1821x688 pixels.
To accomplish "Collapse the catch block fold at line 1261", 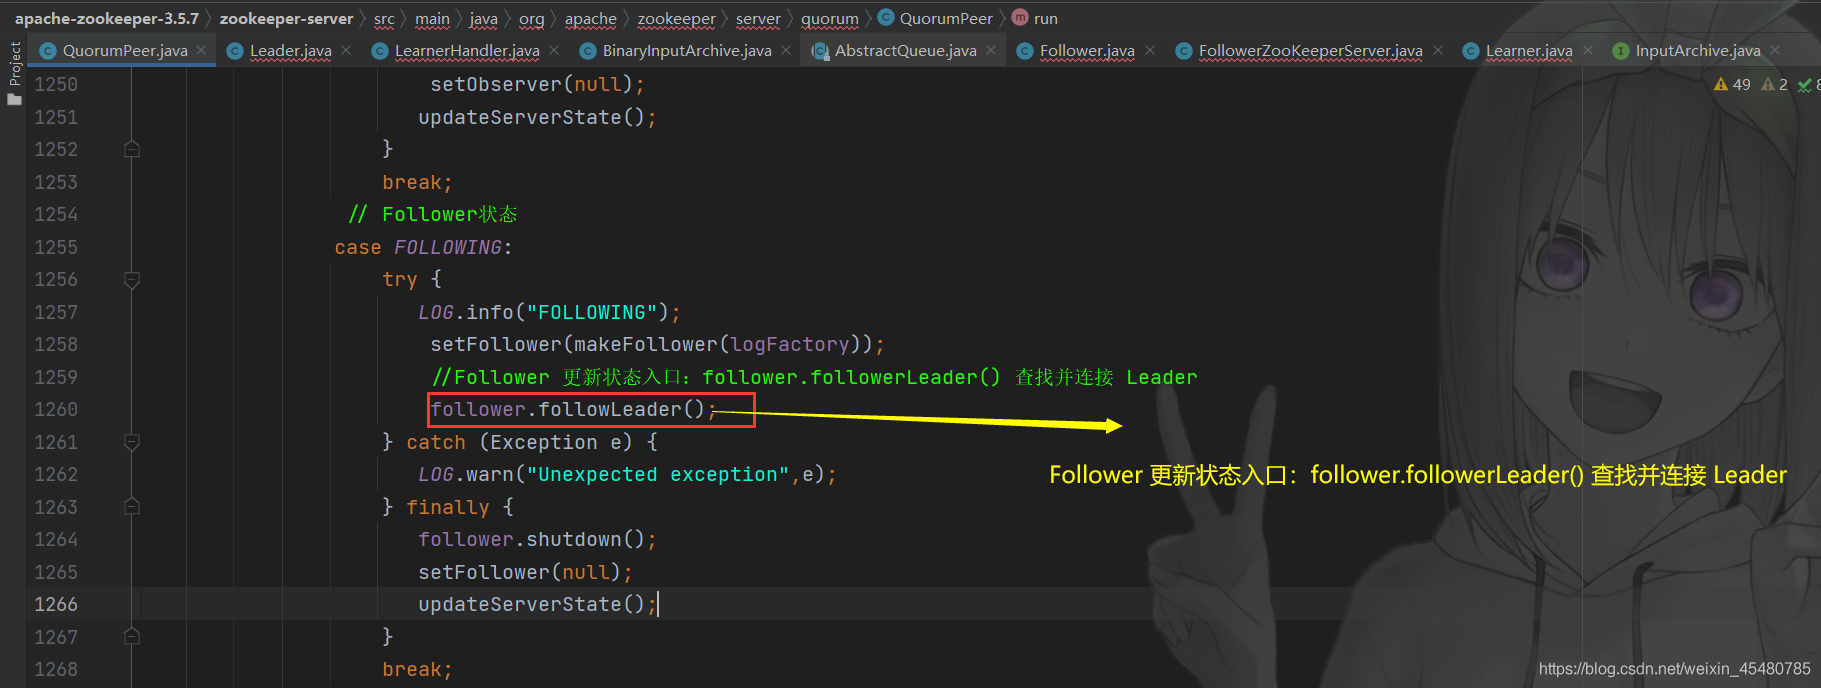I will pyautogui.click(x=131, y=442).
